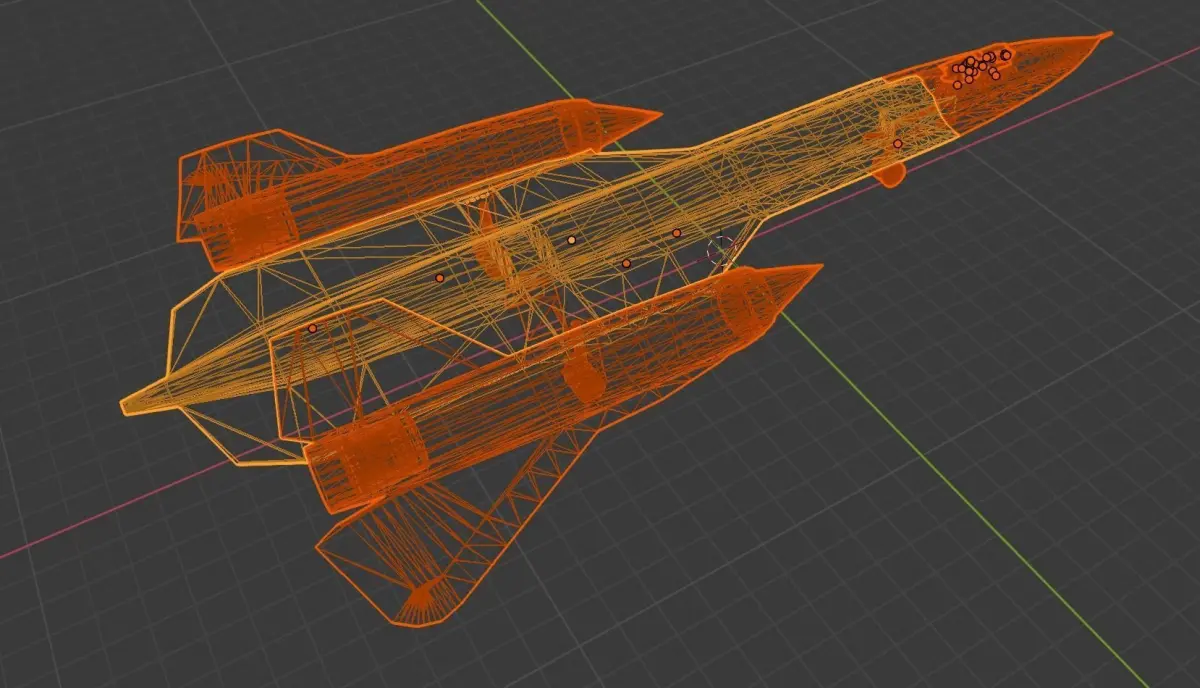Click the 3D cursor crosshair beside the fuselage
1200x688 pixels.
pyautogui.click(x=720, y=251)
